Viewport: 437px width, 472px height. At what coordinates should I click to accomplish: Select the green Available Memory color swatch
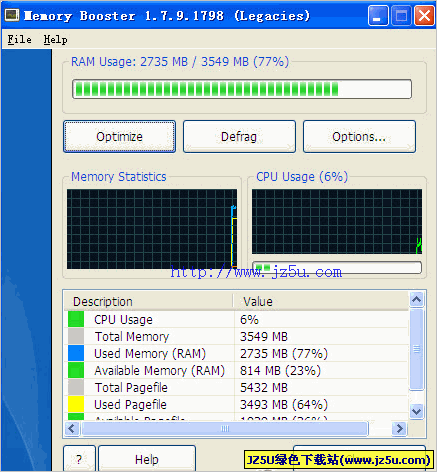(76, 370)
